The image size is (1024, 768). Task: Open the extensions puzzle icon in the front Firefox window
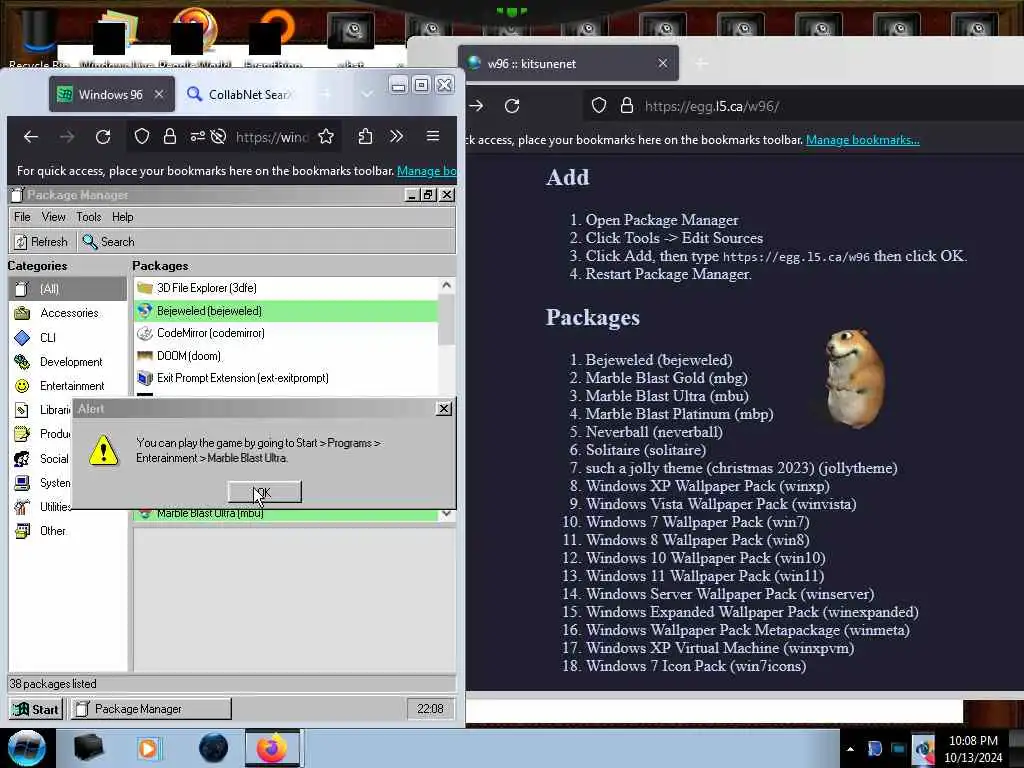[x=365, y=136]
